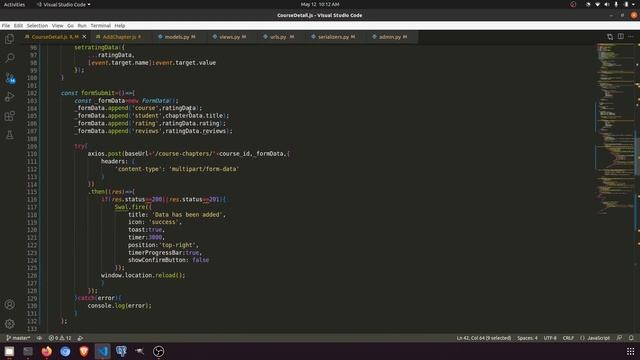This screenshot has width=640, height=360.
Task: Close the CourseDetail.js tab
Action: click(x=84, y=37)
